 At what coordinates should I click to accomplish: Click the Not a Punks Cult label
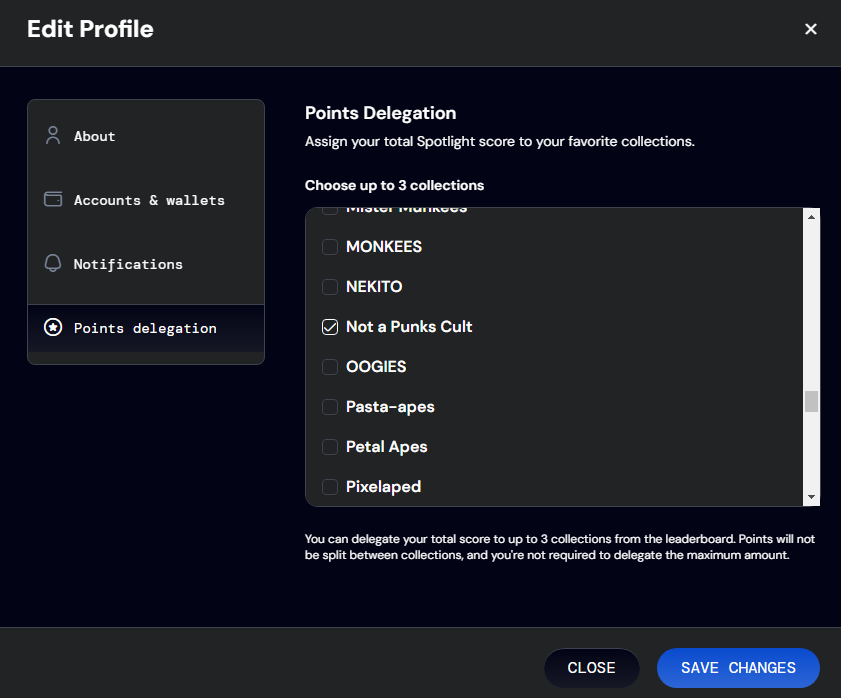click(409, 327)
